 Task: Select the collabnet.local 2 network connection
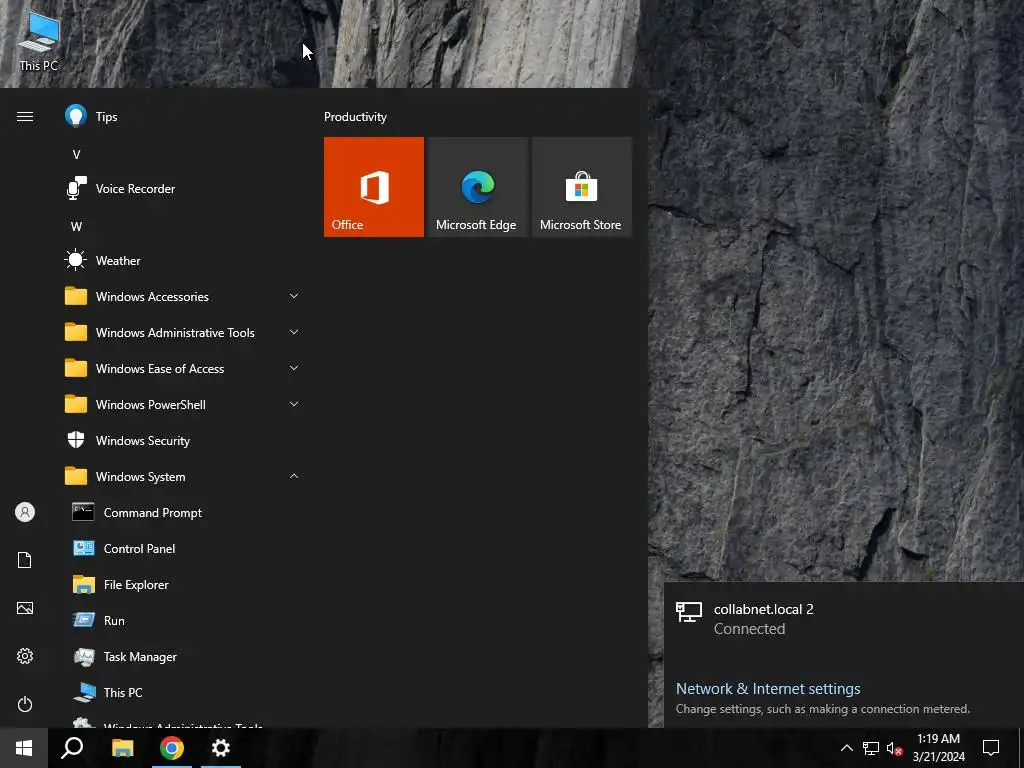click(x=844, y=618)
